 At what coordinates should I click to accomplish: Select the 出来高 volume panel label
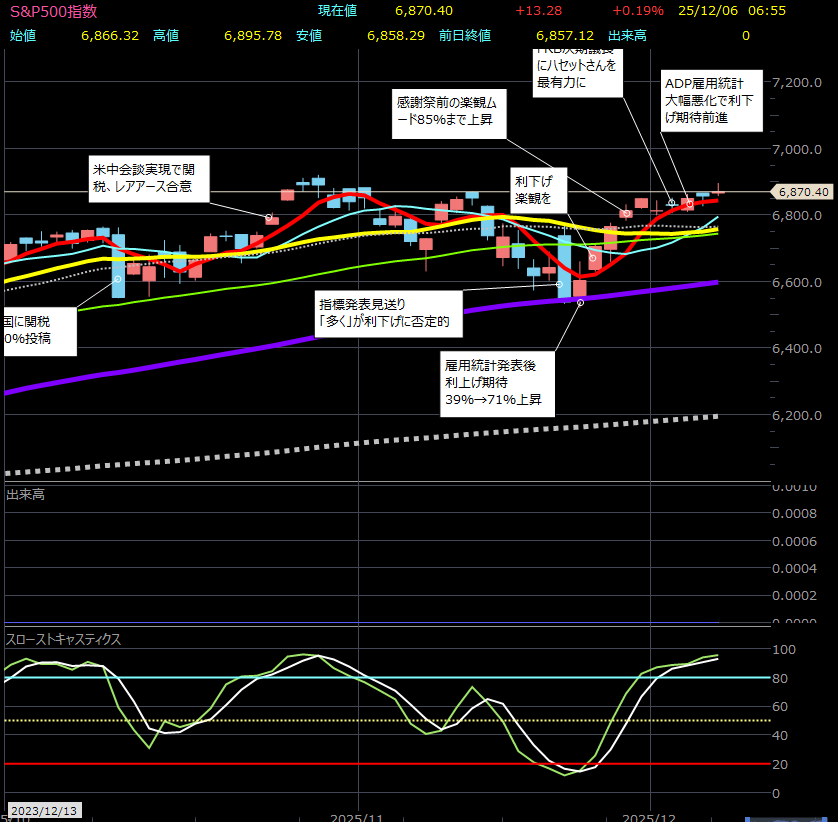tap(25, 494)
